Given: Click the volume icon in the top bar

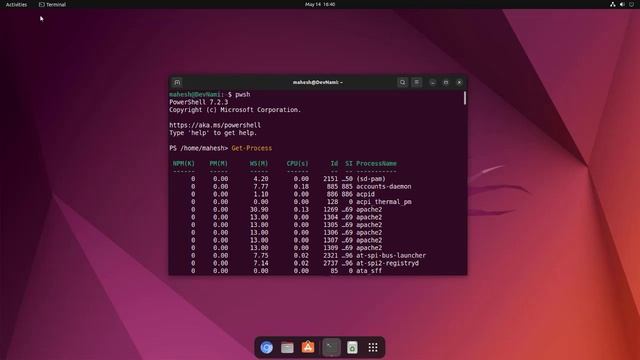Looking at the screenshot, I should 622,4.
